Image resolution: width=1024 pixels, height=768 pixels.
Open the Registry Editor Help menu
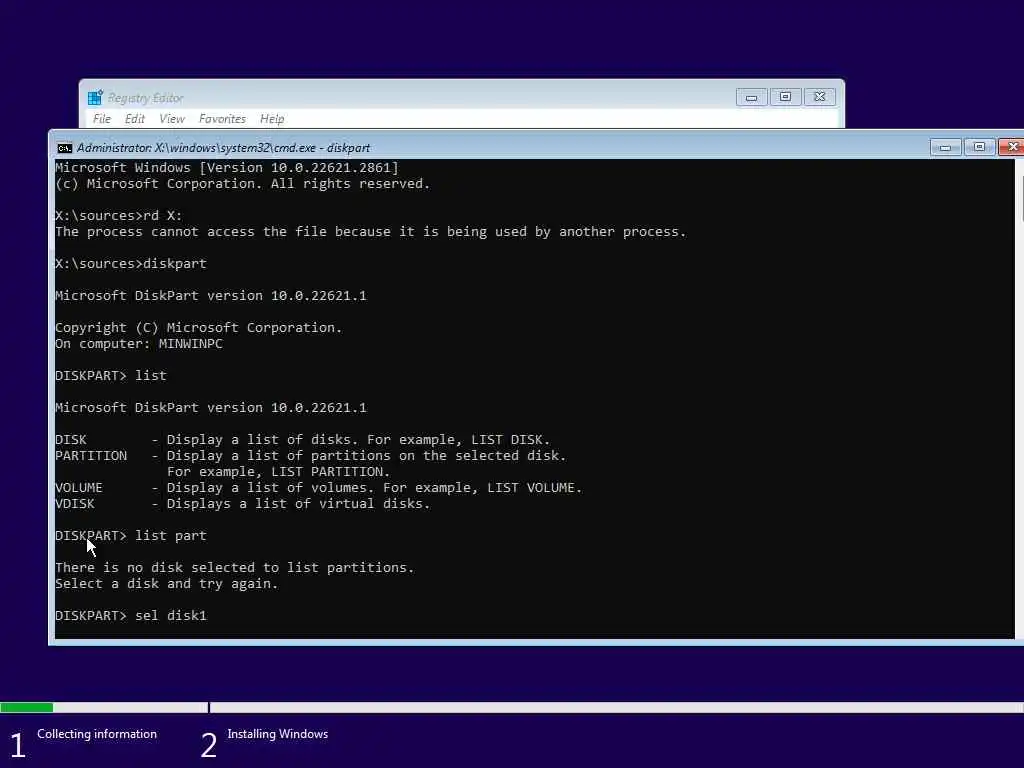(x=272, y=119)
